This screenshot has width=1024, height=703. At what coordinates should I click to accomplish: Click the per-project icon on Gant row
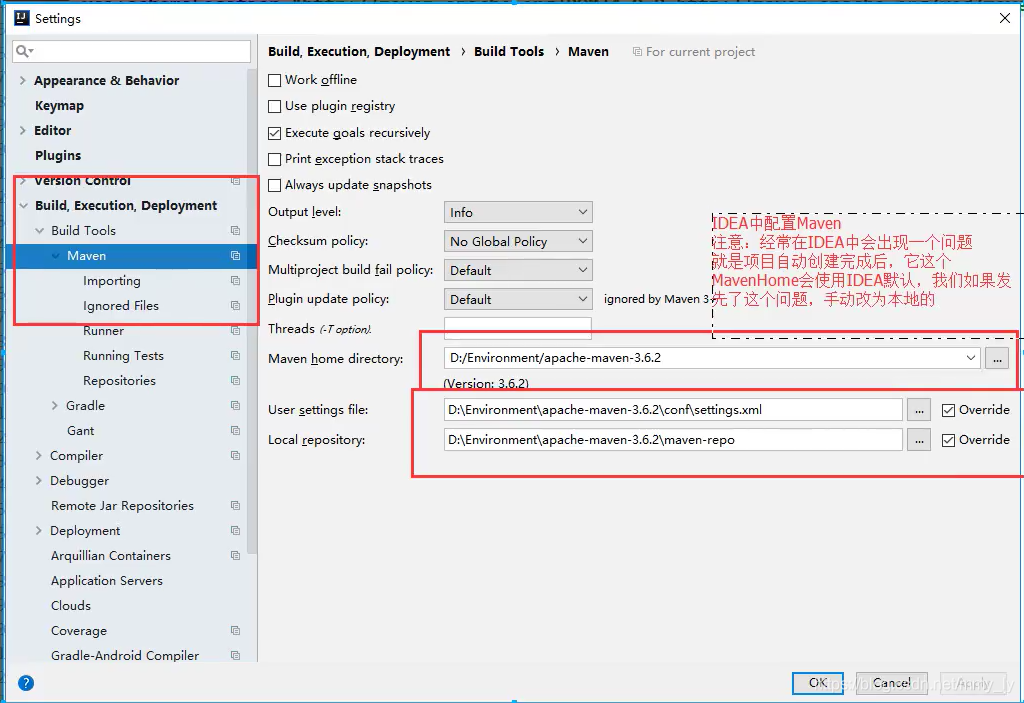235,431
